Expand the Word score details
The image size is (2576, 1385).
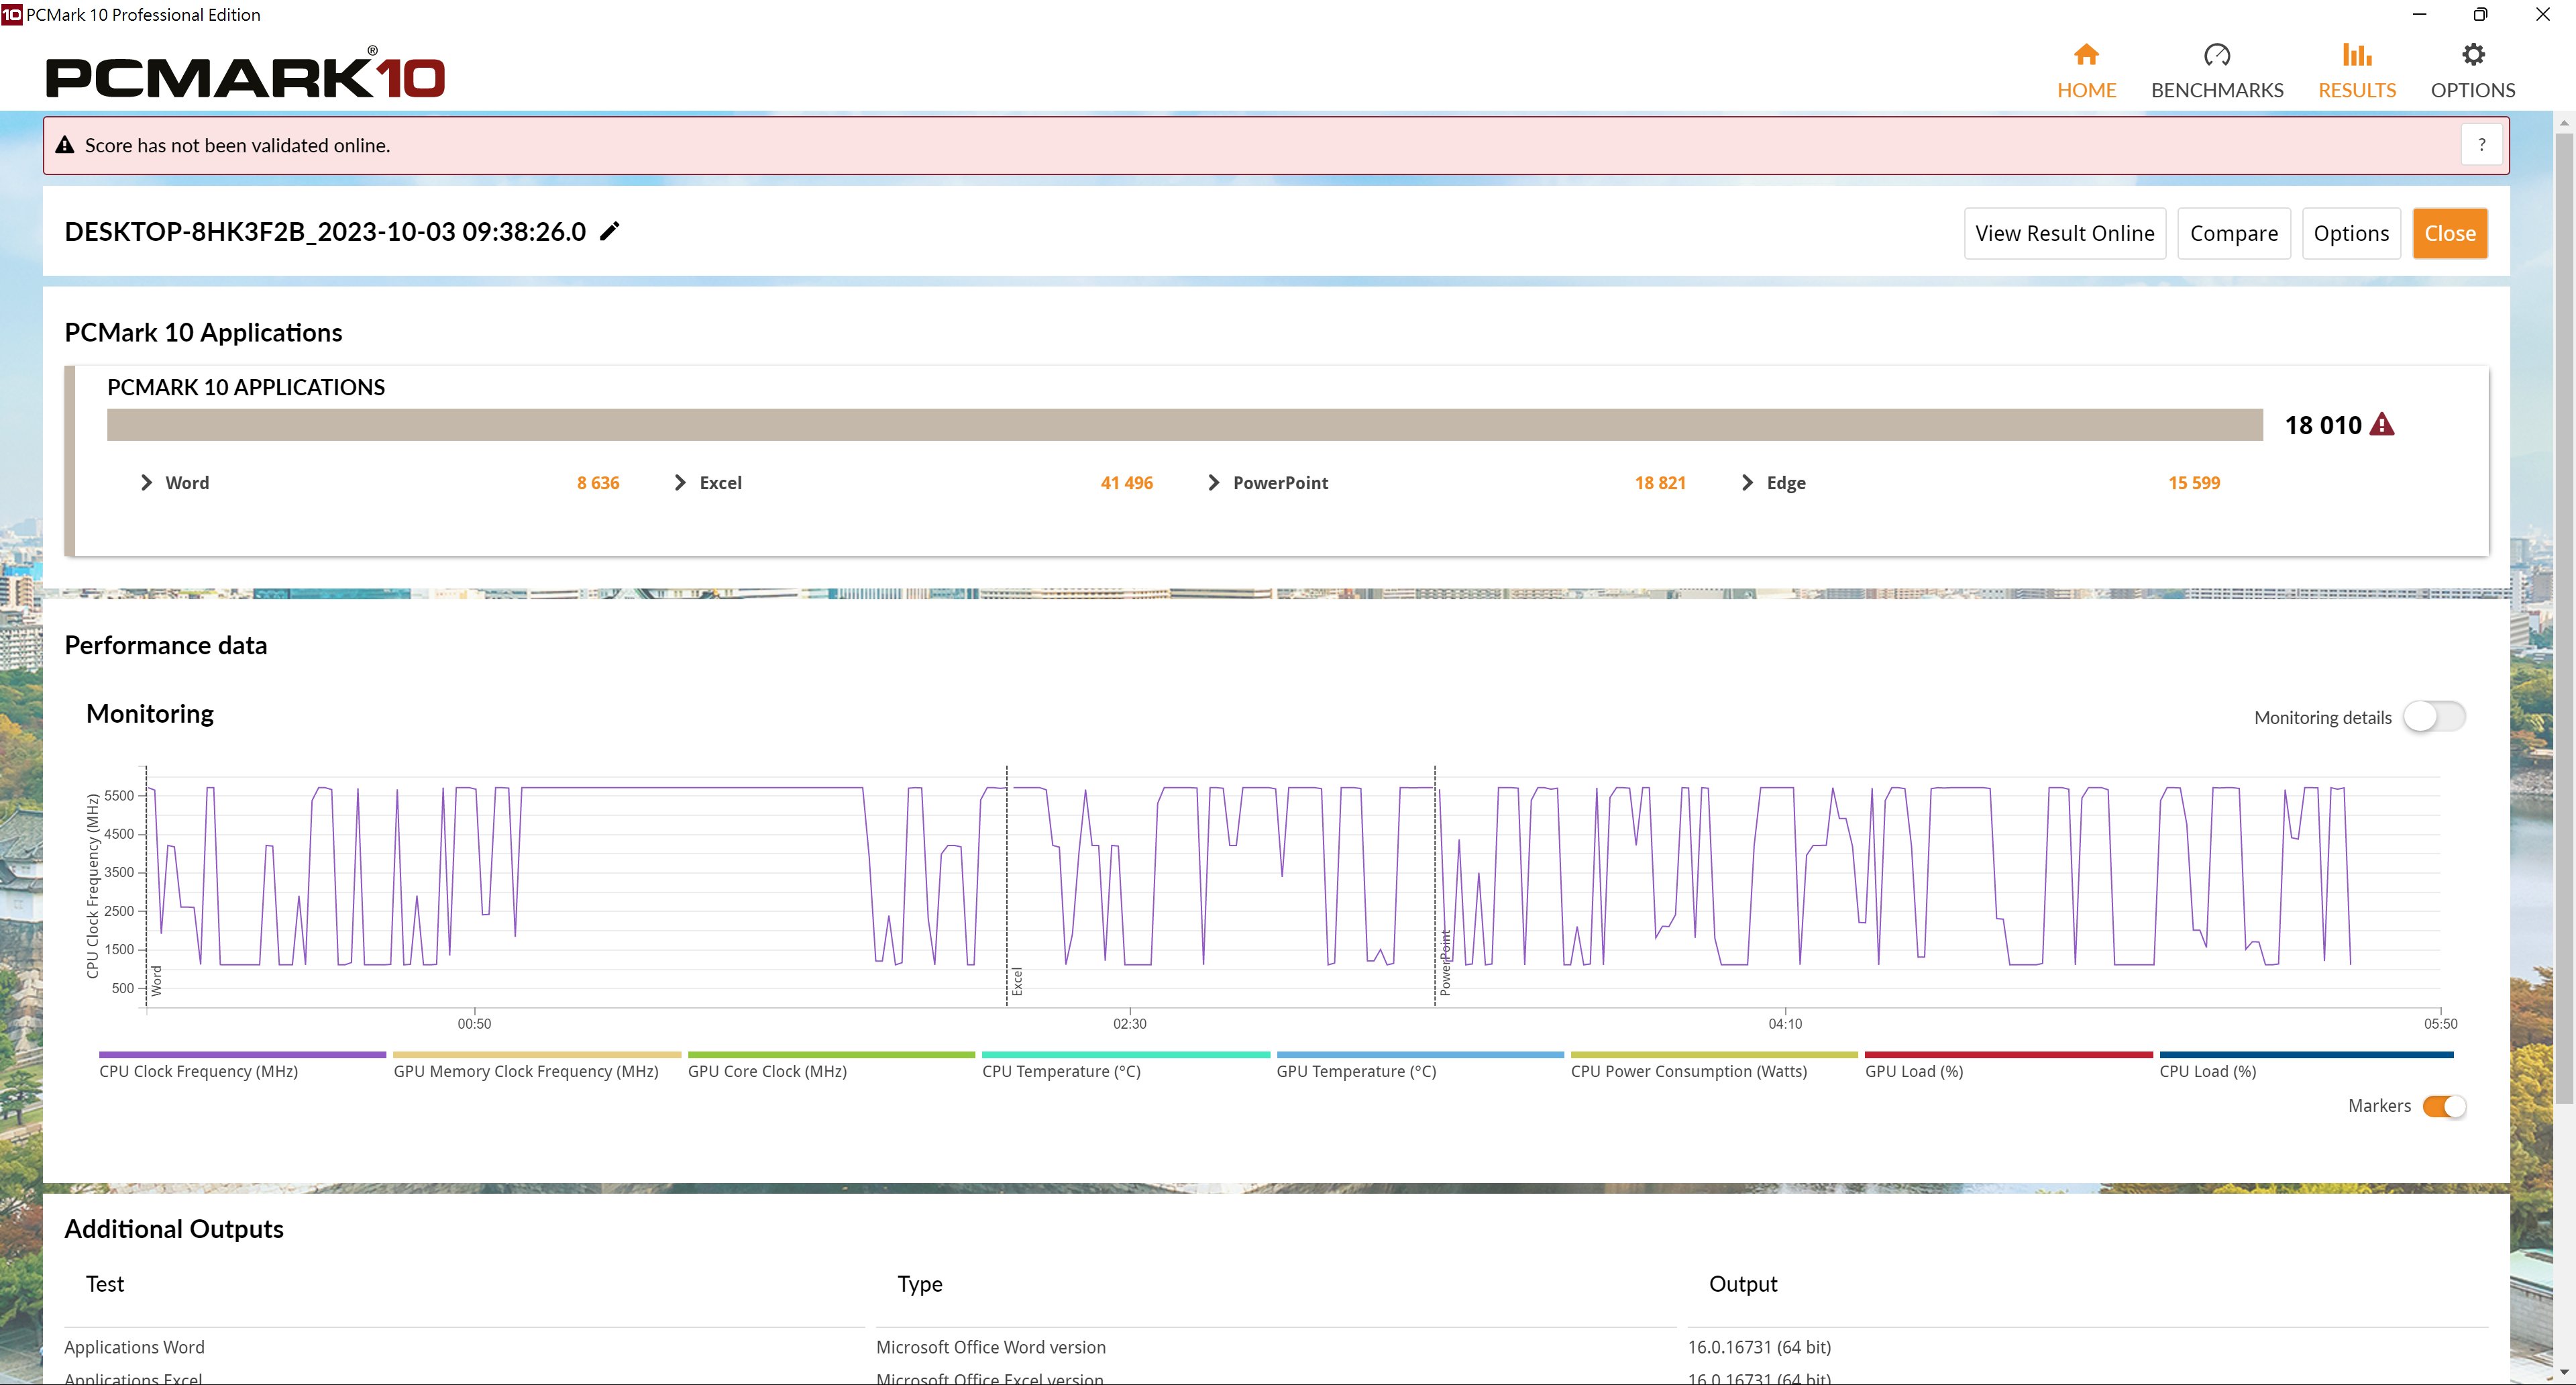(x=146, y=483)
